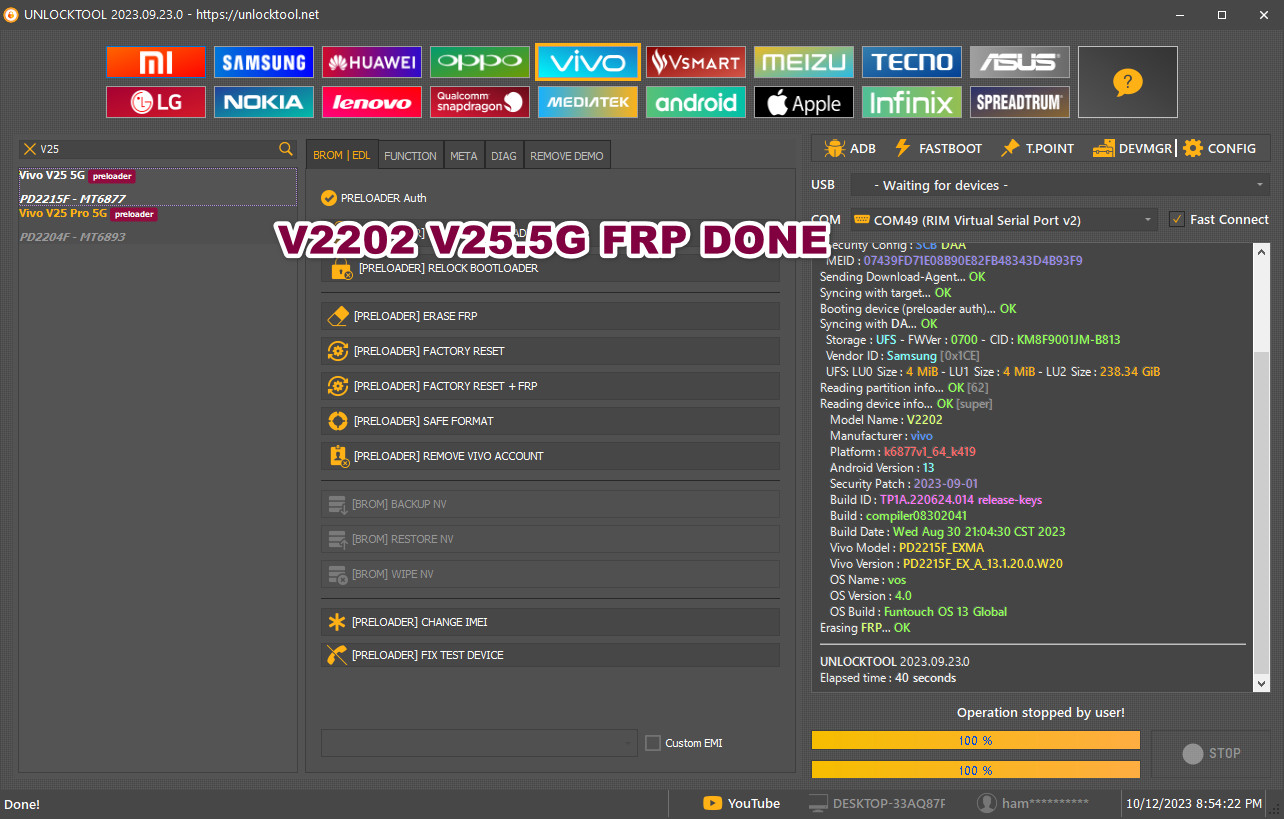Open the FASTBOOT tool
The height and width of the screenshot is (819, 1284).
[x=938, y=148]
